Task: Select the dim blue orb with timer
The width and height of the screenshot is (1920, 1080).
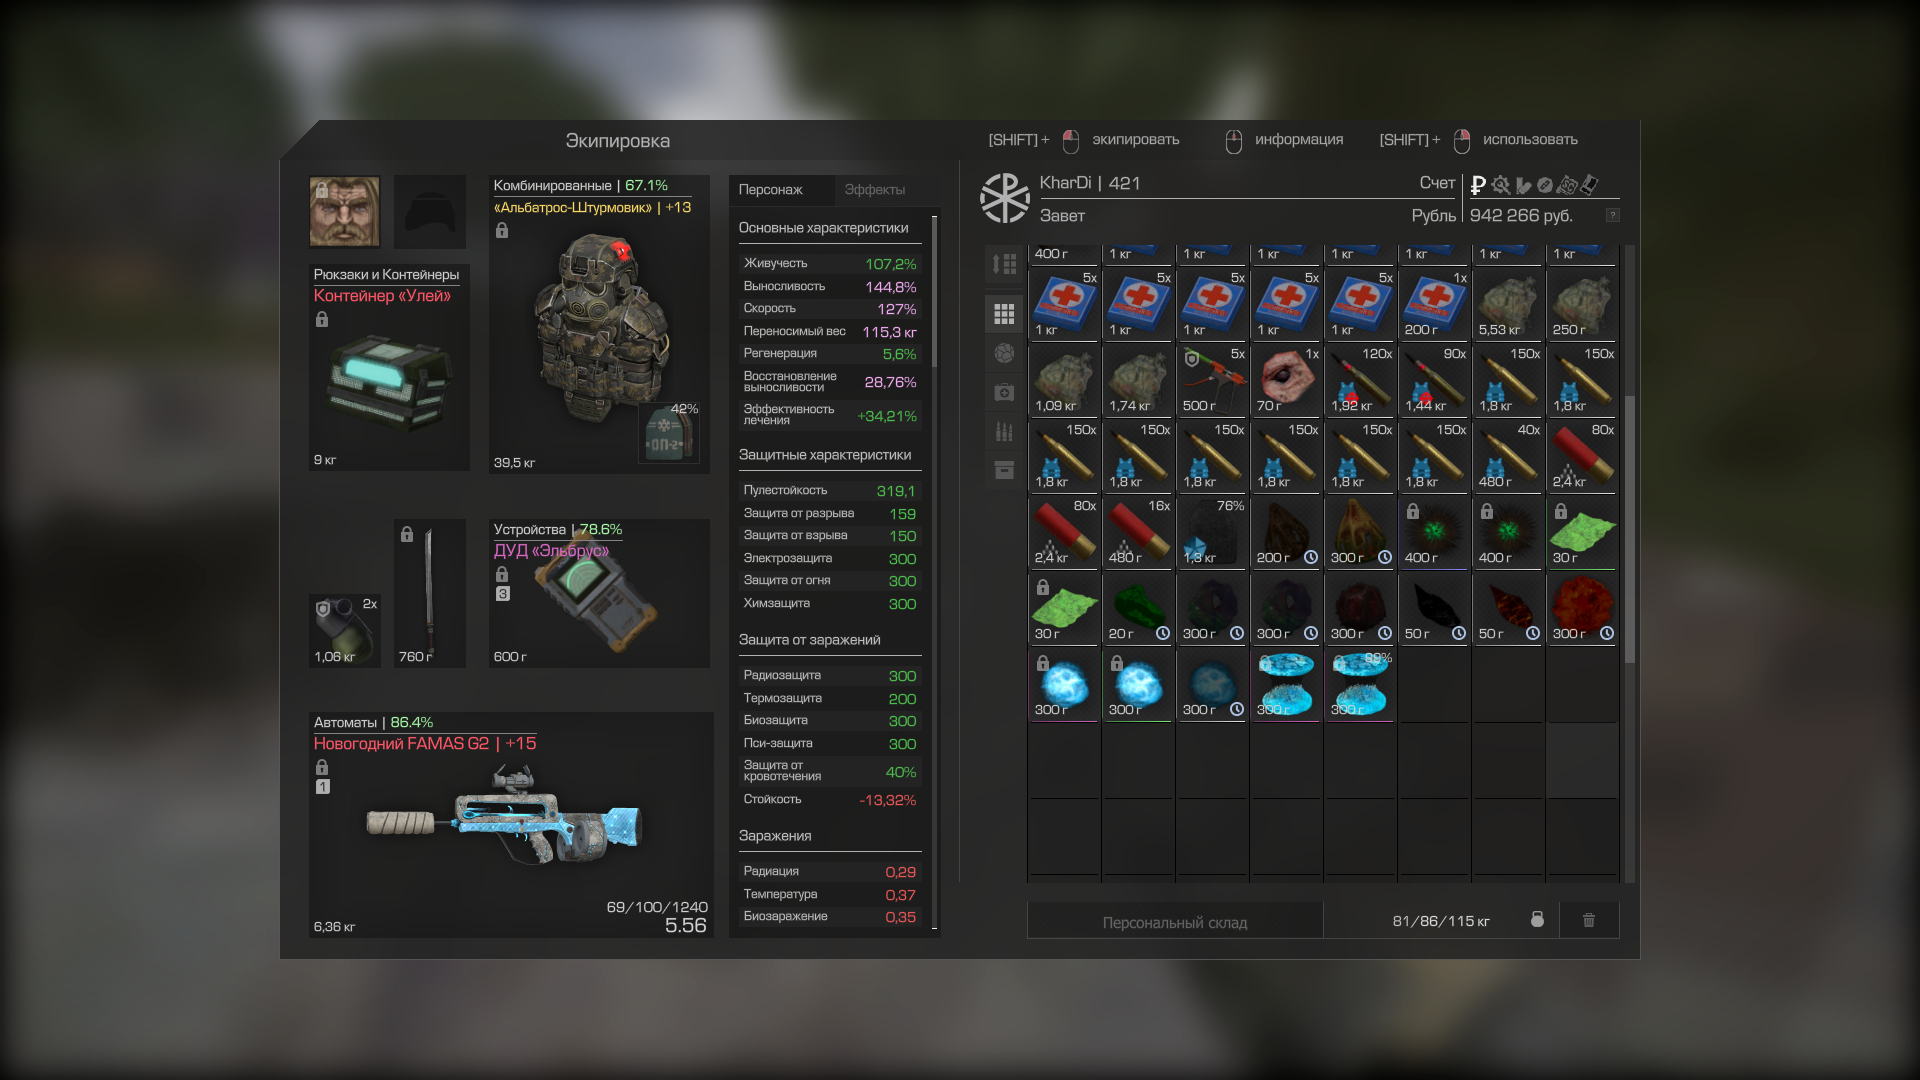Action: 1212,685
